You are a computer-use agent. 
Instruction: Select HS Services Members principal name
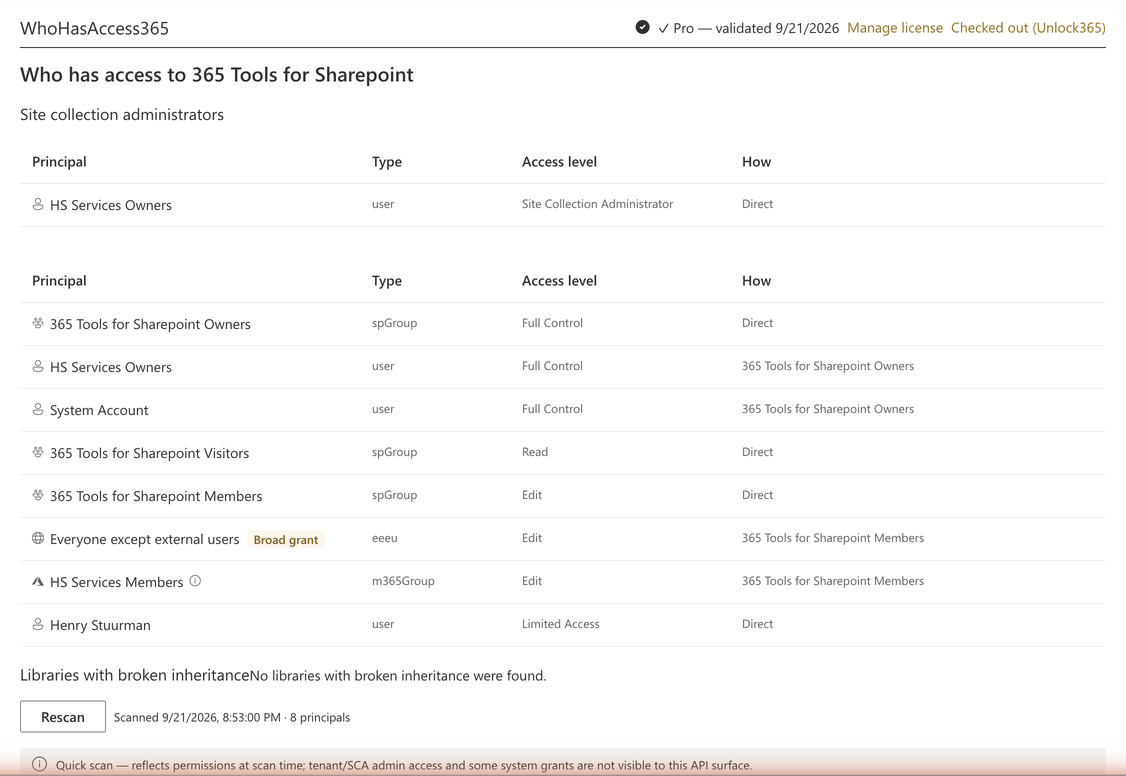coord(116,582)
